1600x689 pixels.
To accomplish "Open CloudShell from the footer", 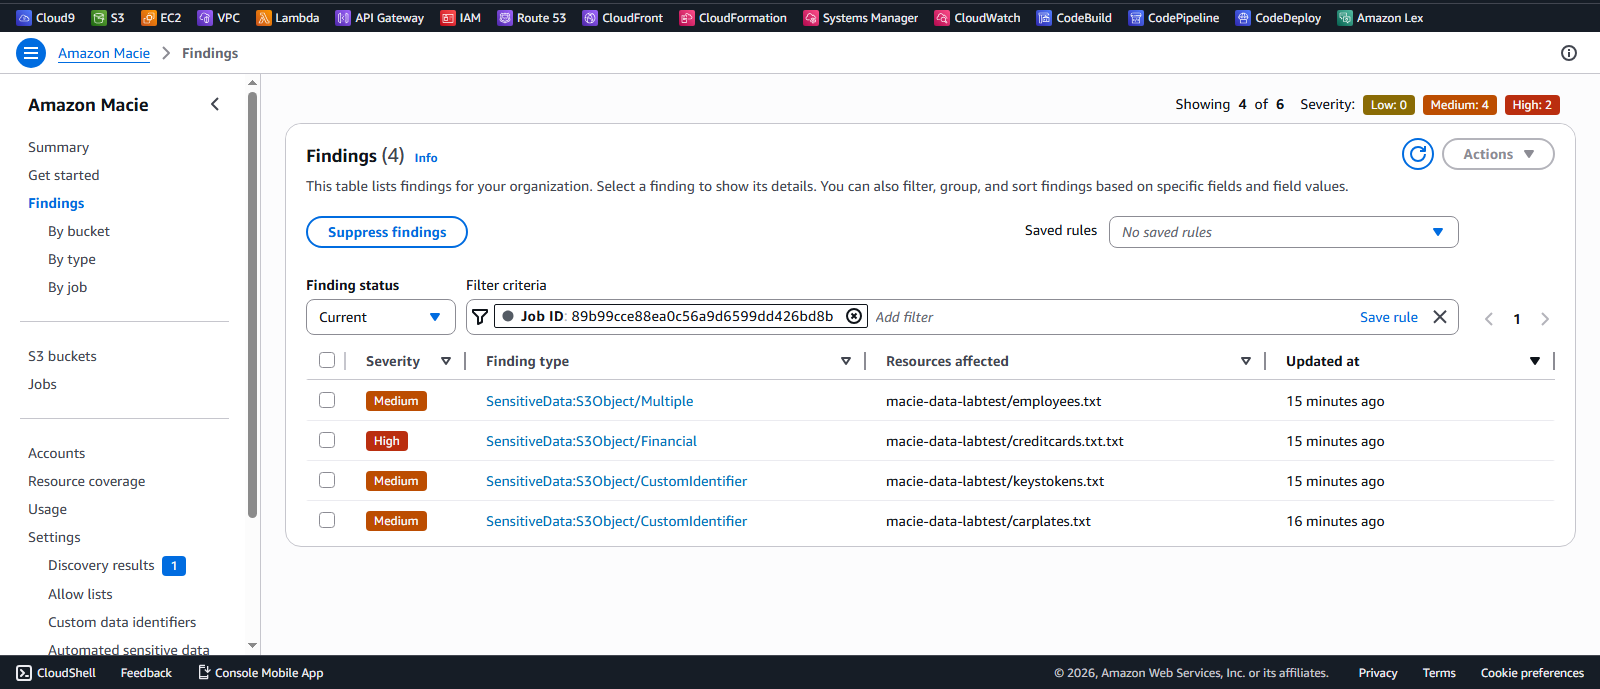I will tap(56, 673).
